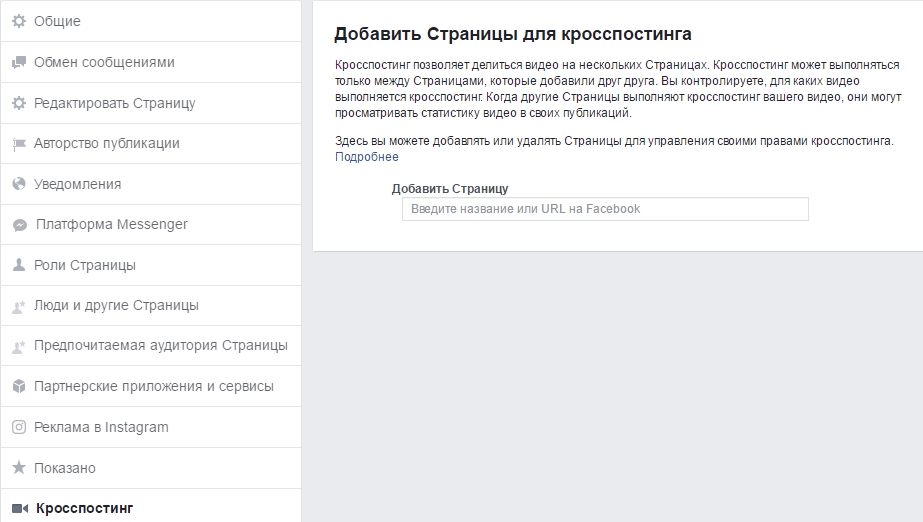The width and height of the screenshot is (923, 522).
Task: Click the chat bubbles icon for Обмен сообщениями
Action: coord(18,62)
